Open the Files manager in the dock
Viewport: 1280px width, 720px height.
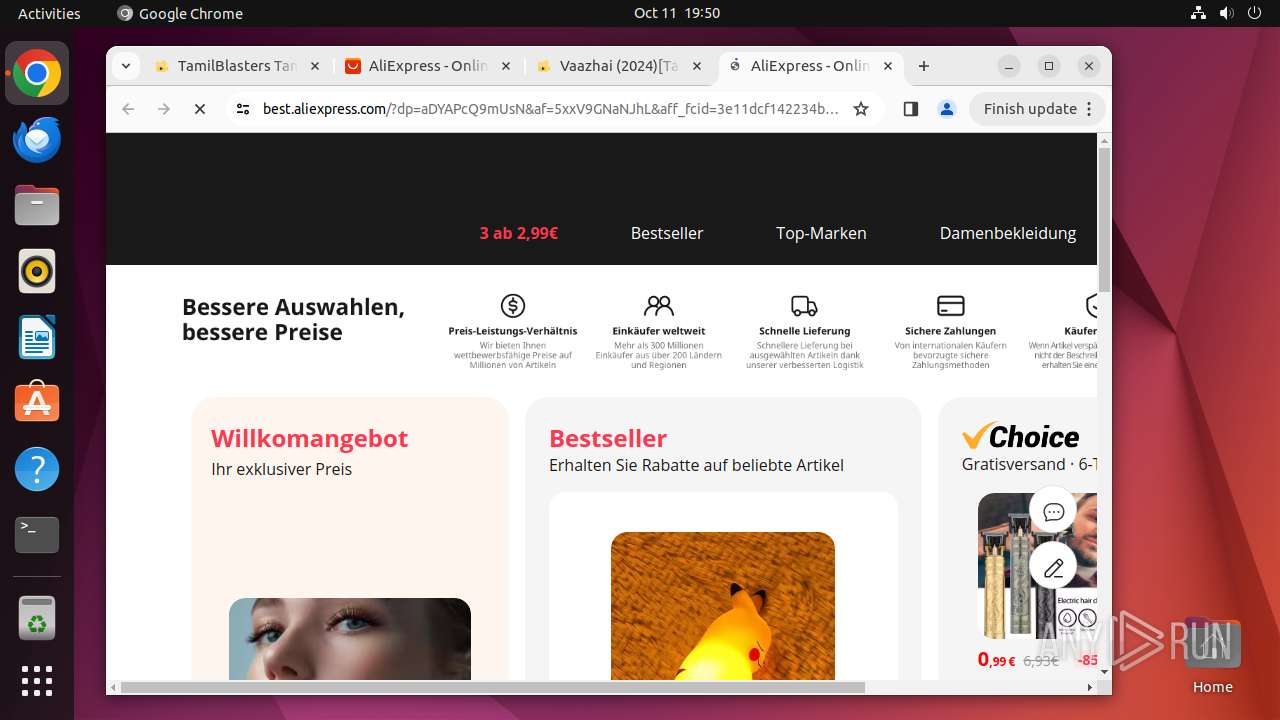coord(37,206)
